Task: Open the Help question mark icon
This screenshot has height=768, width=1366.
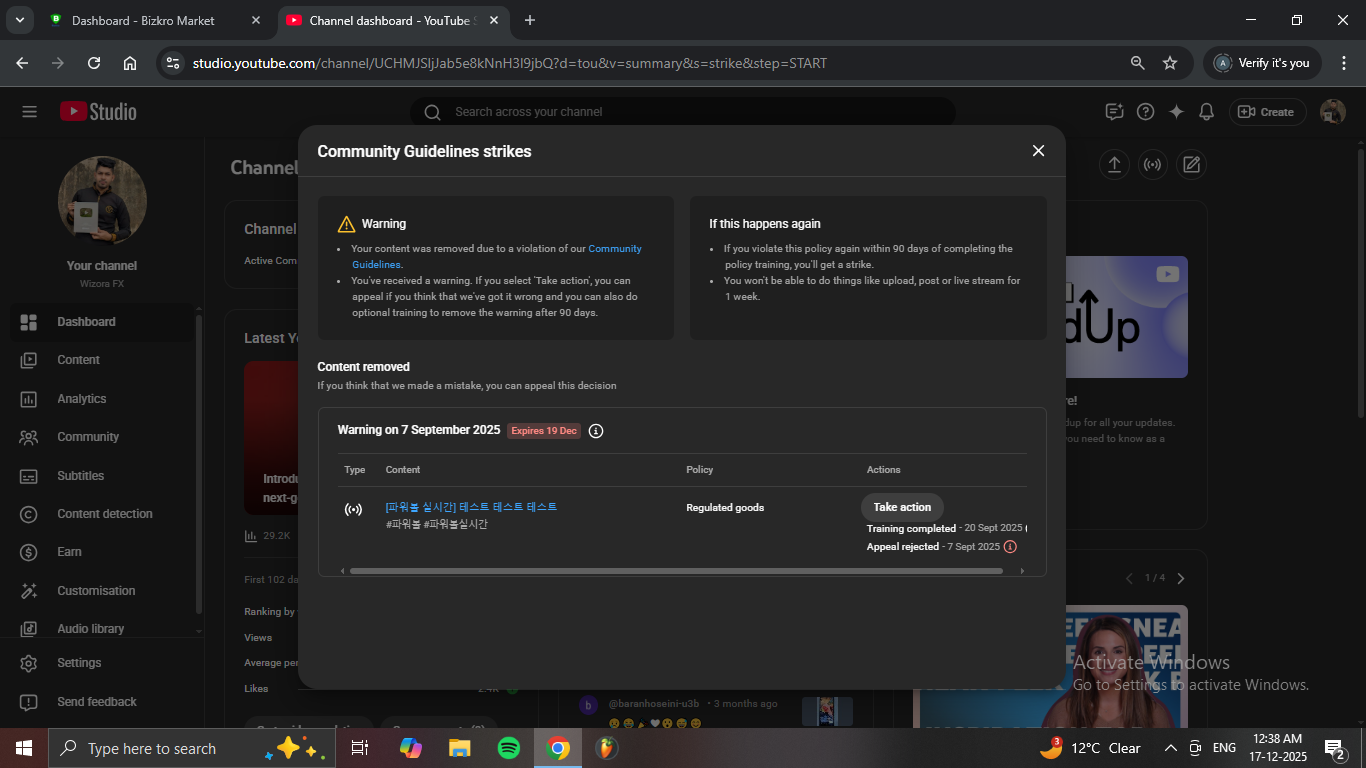Action: coord(1146,112)
